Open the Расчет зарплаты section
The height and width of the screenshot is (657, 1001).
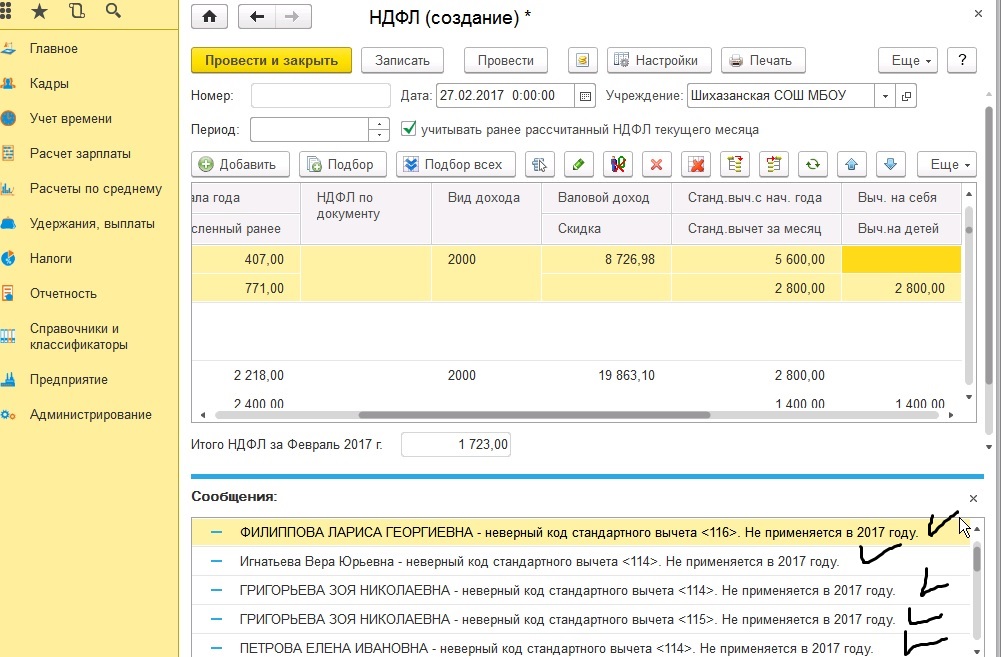point(80,154)
